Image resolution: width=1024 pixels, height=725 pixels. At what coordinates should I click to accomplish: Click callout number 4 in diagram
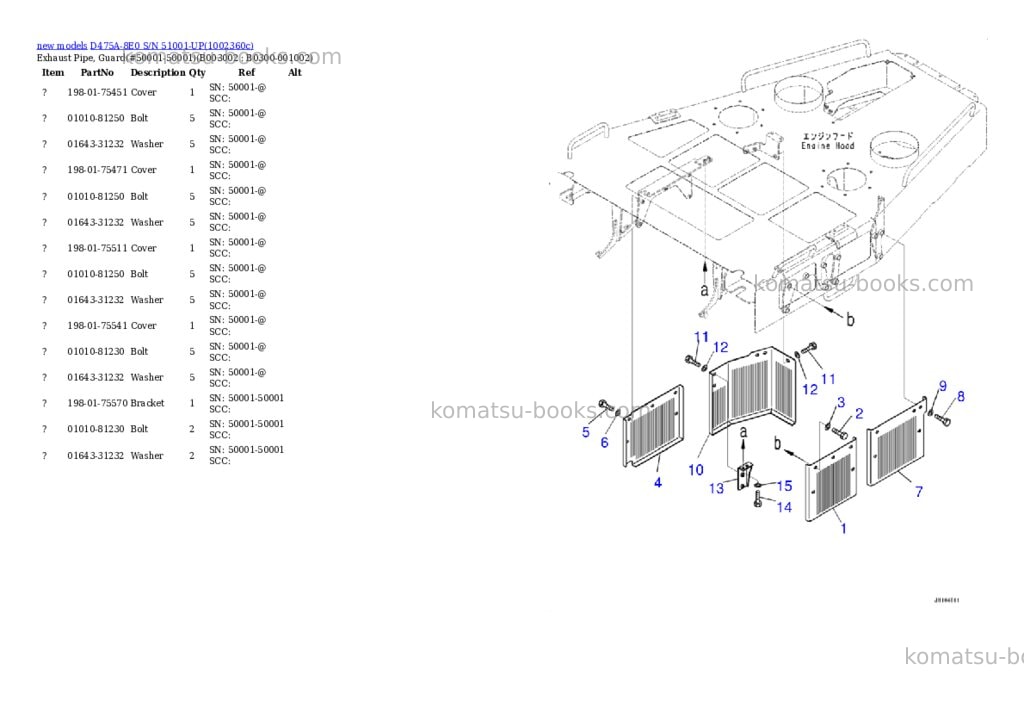[x=658, y=483]
